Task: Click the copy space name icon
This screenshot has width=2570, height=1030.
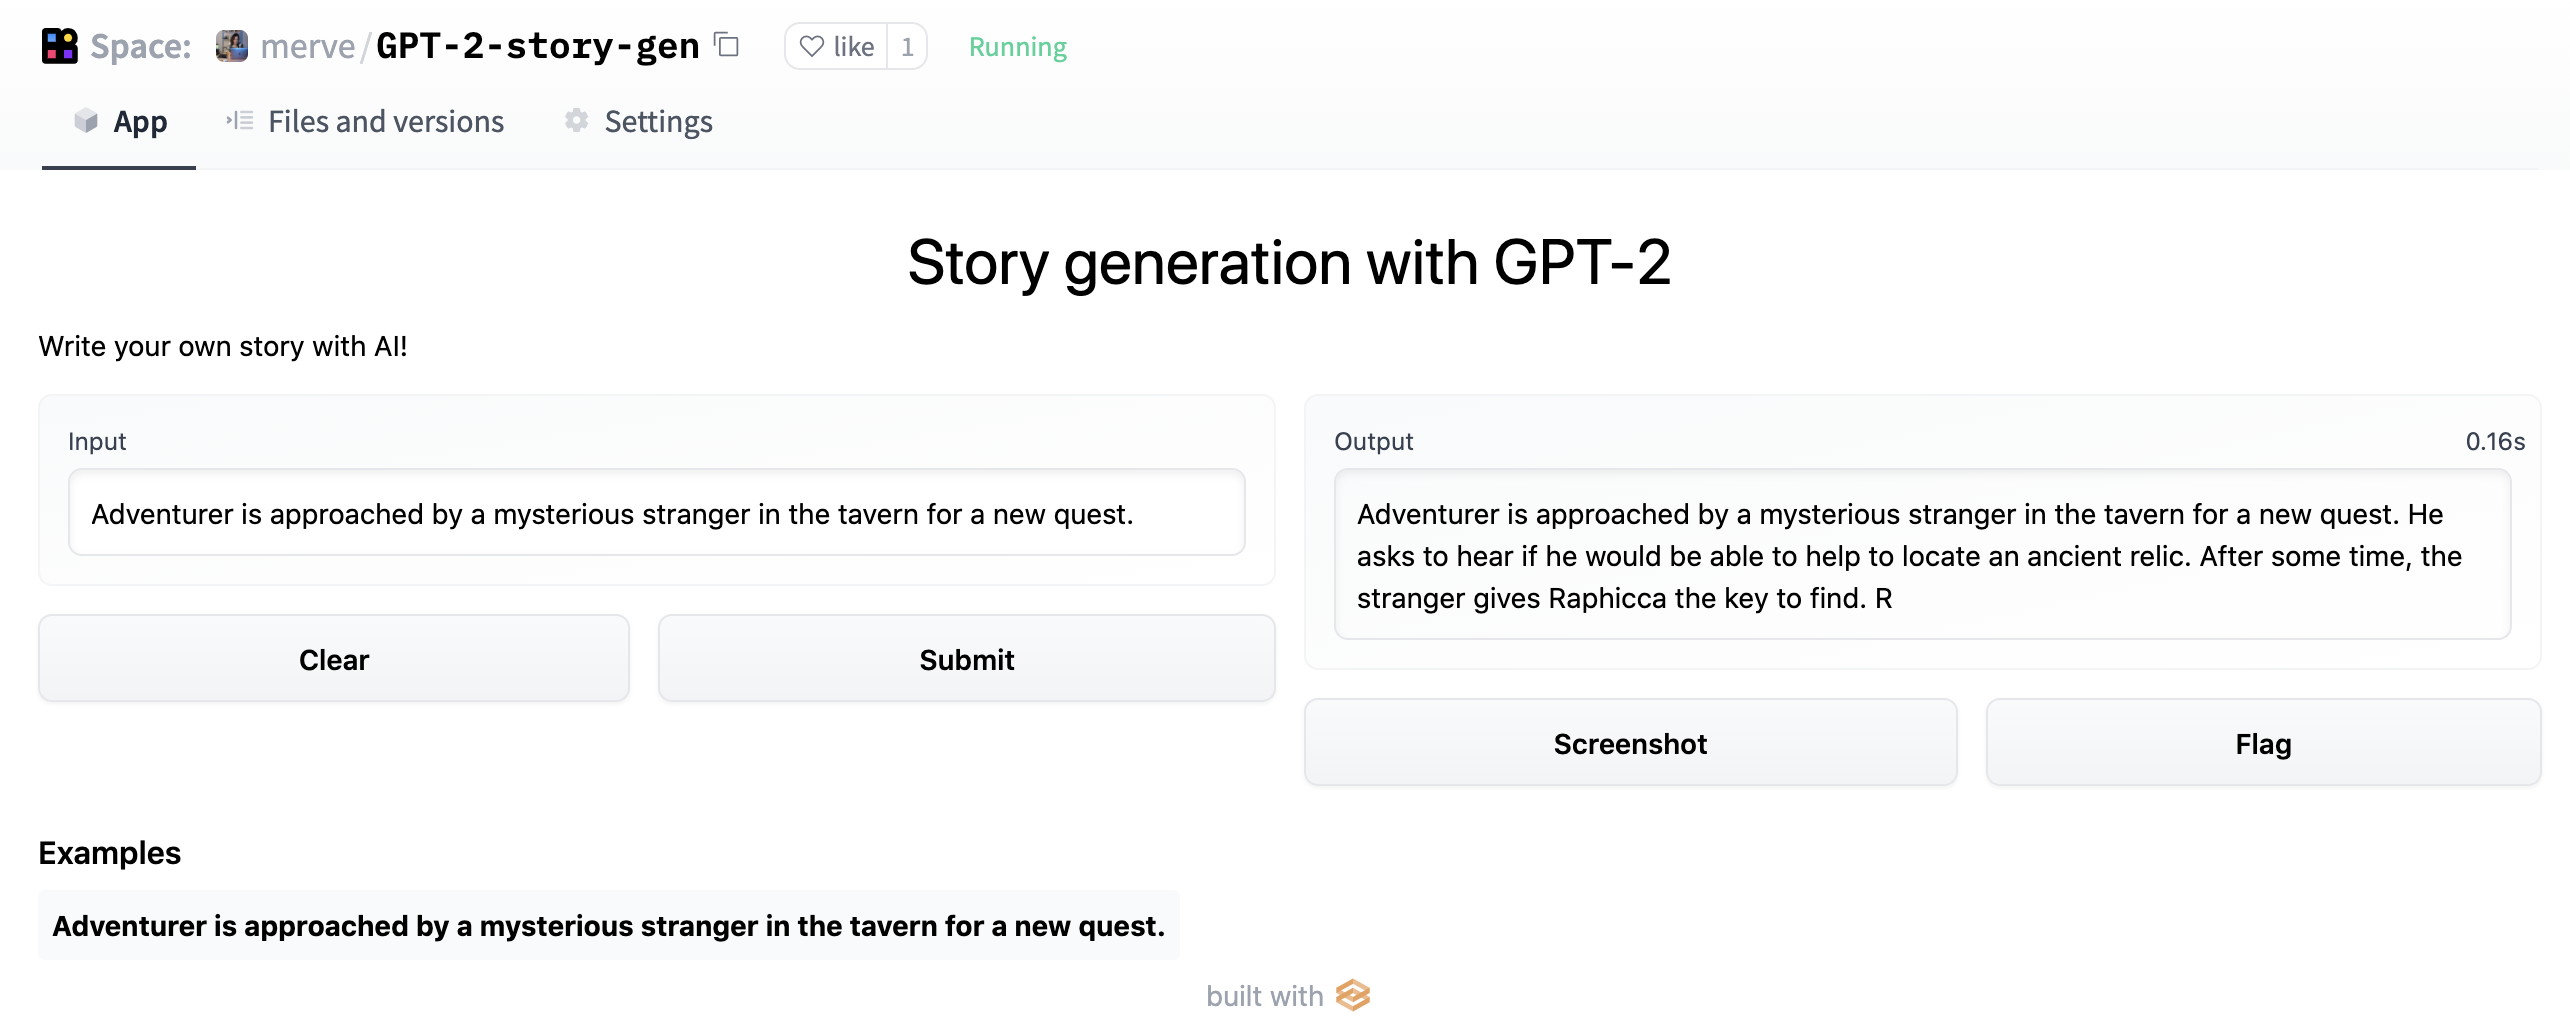Action: click(727, 45)
